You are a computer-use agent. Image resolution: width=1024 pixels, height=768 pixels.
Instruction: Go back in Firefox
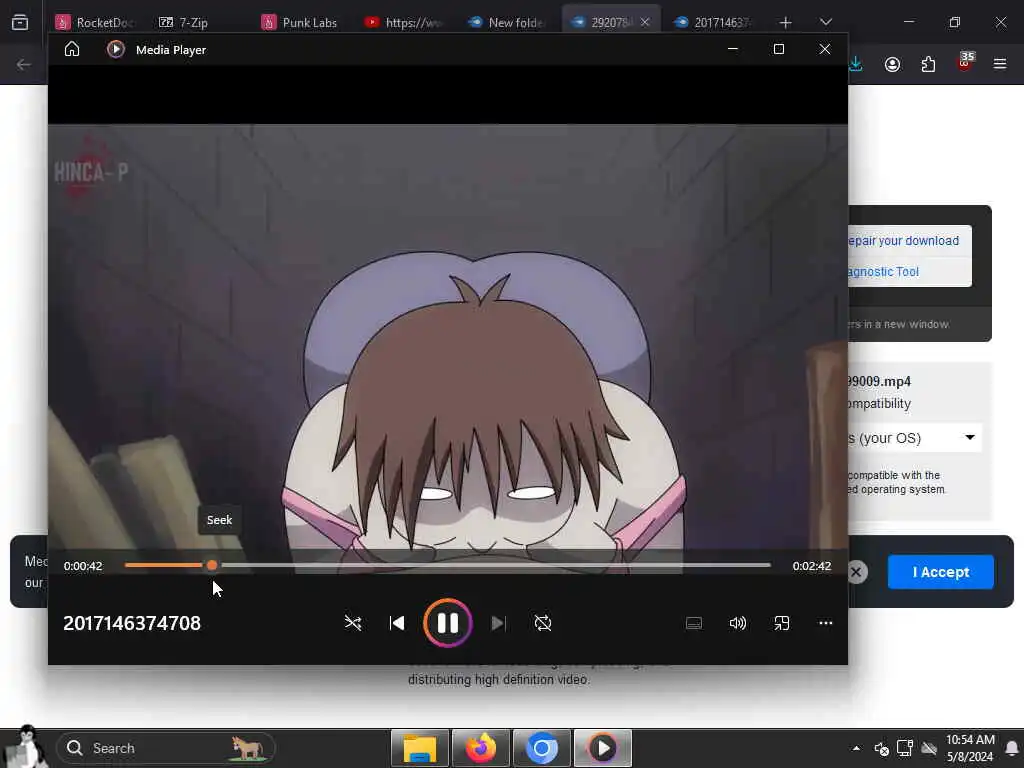24,64
